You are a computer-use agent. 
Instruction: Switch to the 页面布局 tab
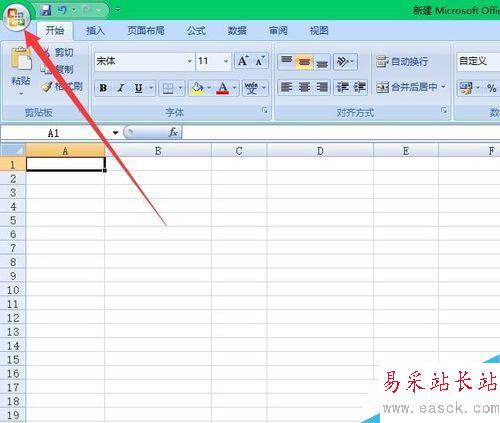coord(146,31)
